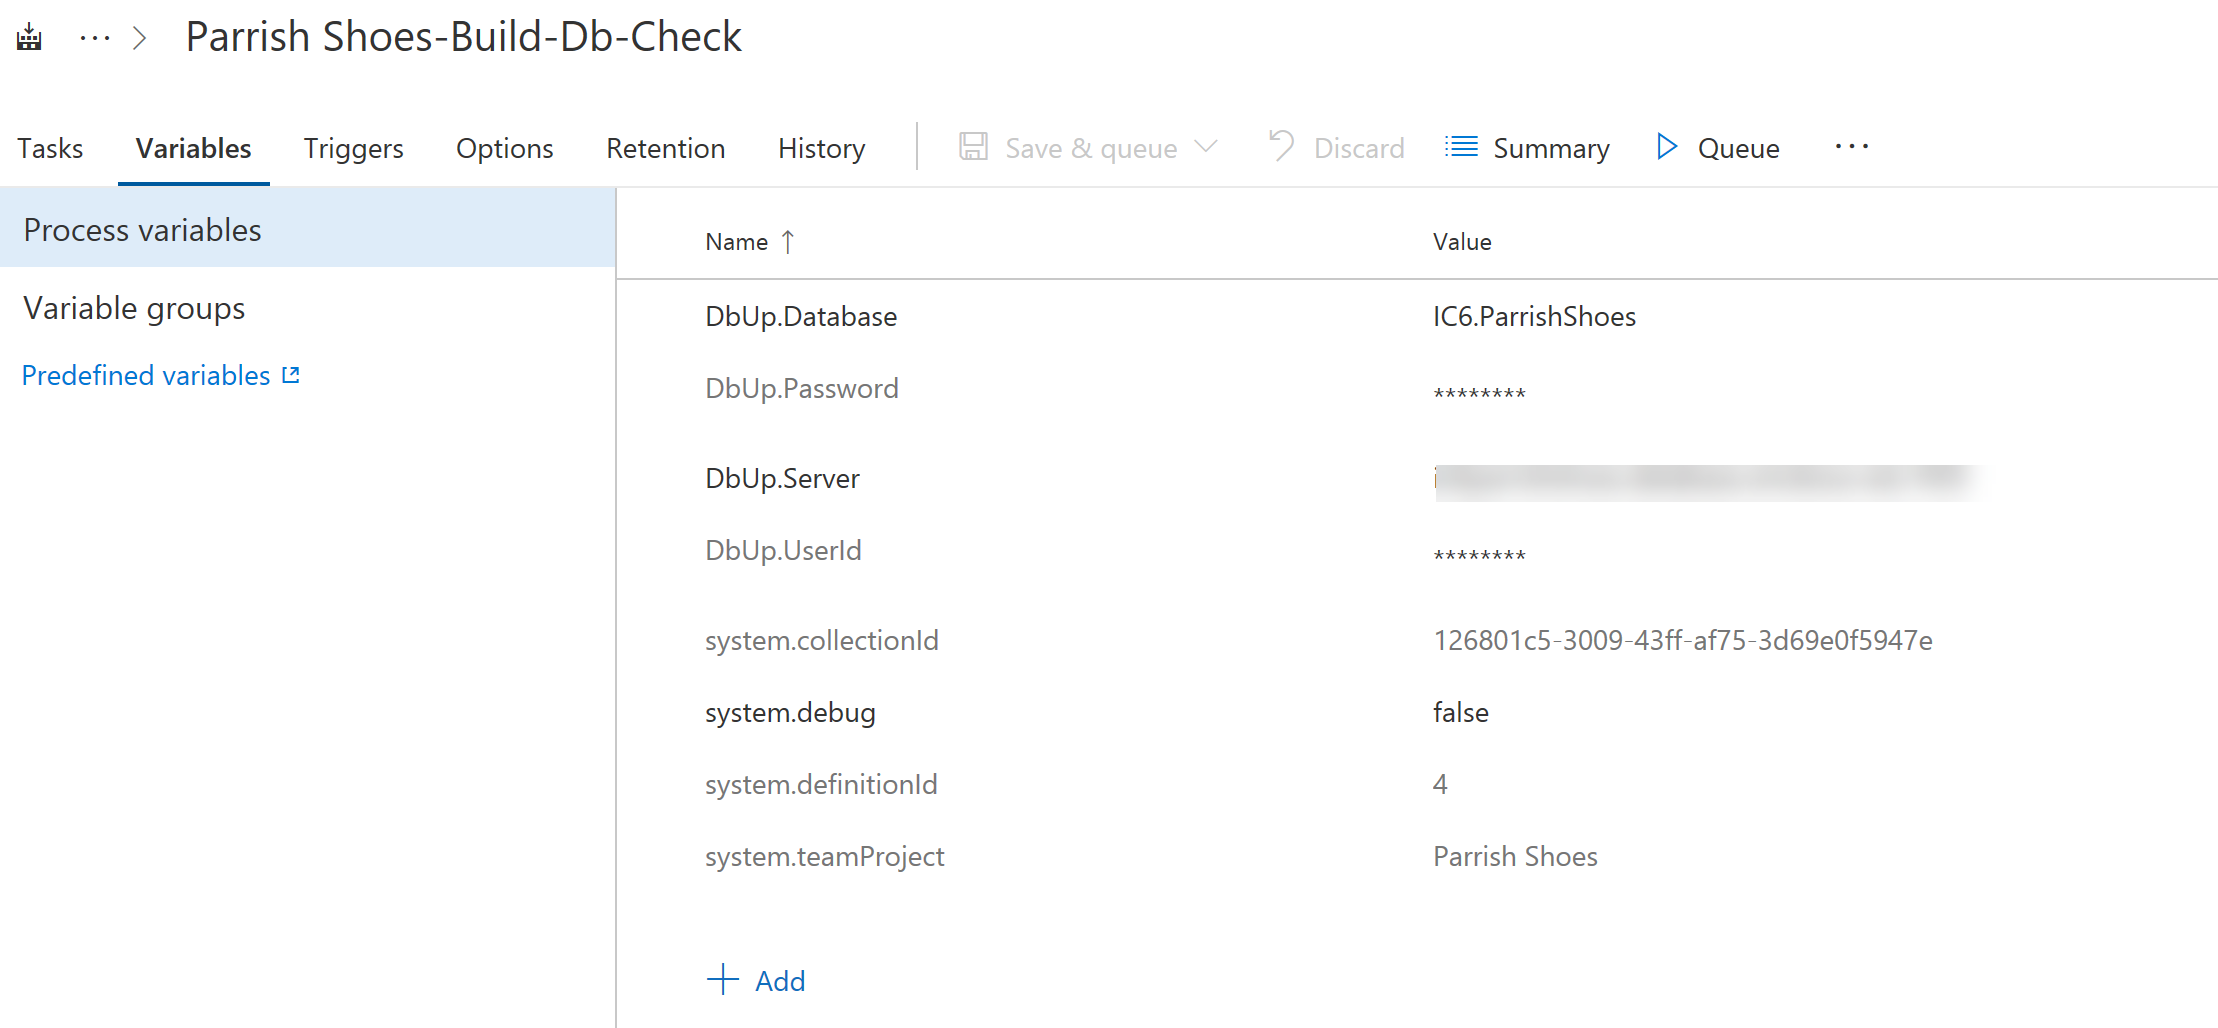This screenshot has height=1028, width=2218.
Task: Click the Queue play icon
Action: click(x=1666, y=147)
